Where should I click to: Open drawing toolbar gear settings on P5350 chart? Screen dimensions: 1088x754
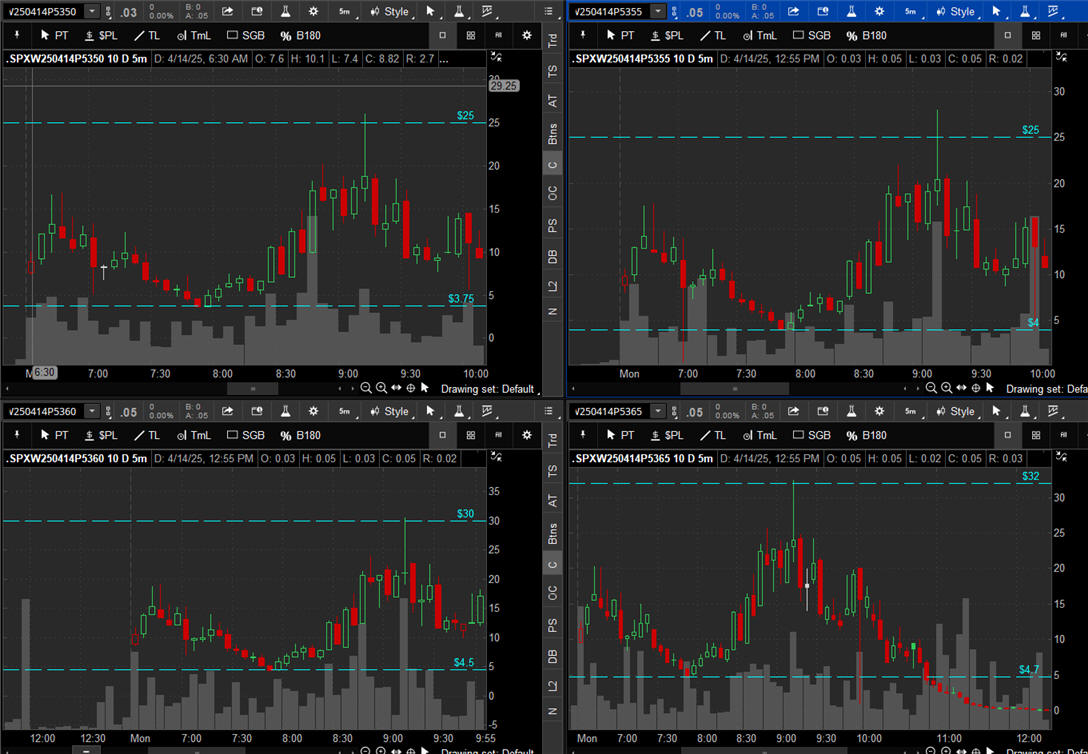pyautogui.click(x=527, y=35)
